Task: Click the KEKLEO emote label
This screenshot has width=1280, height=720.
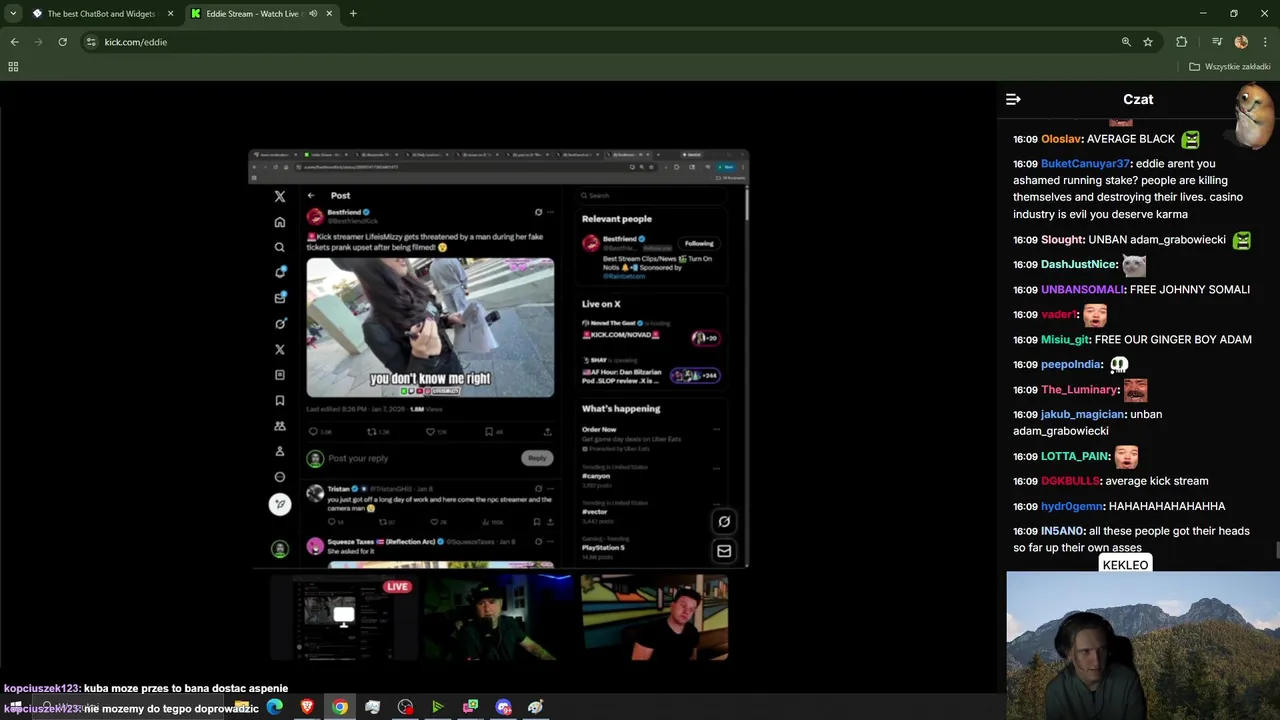Action: point(1125,565)
